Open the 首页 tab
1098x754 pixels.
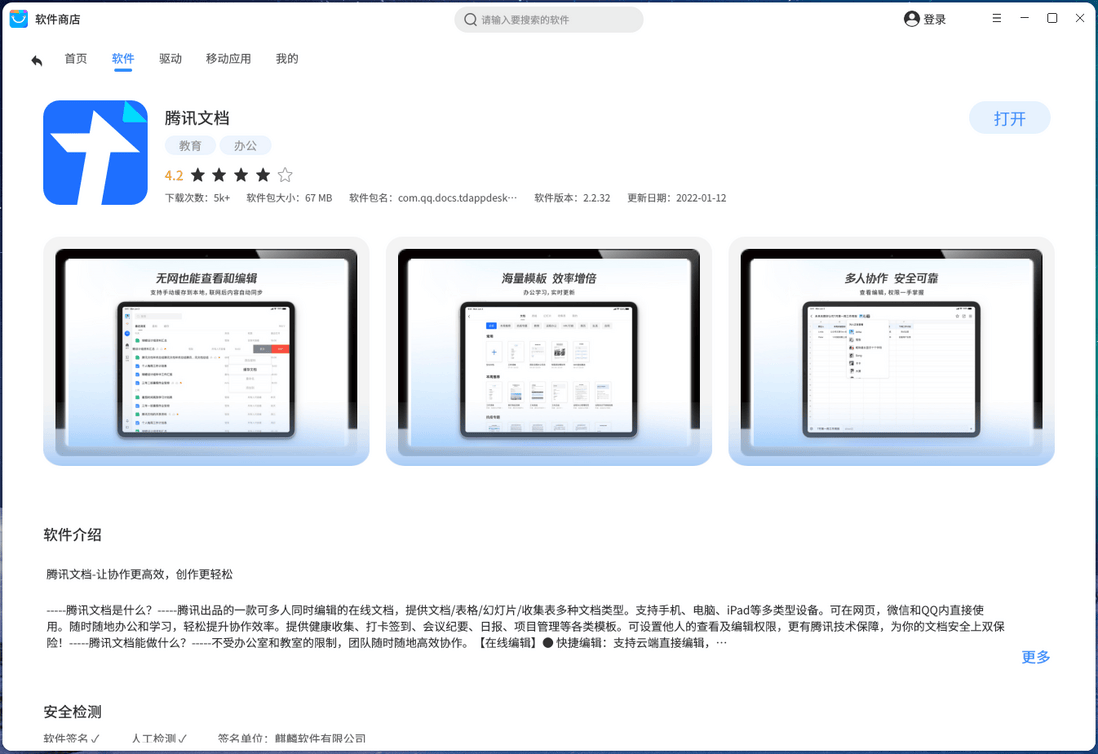(x=76, y=59)
